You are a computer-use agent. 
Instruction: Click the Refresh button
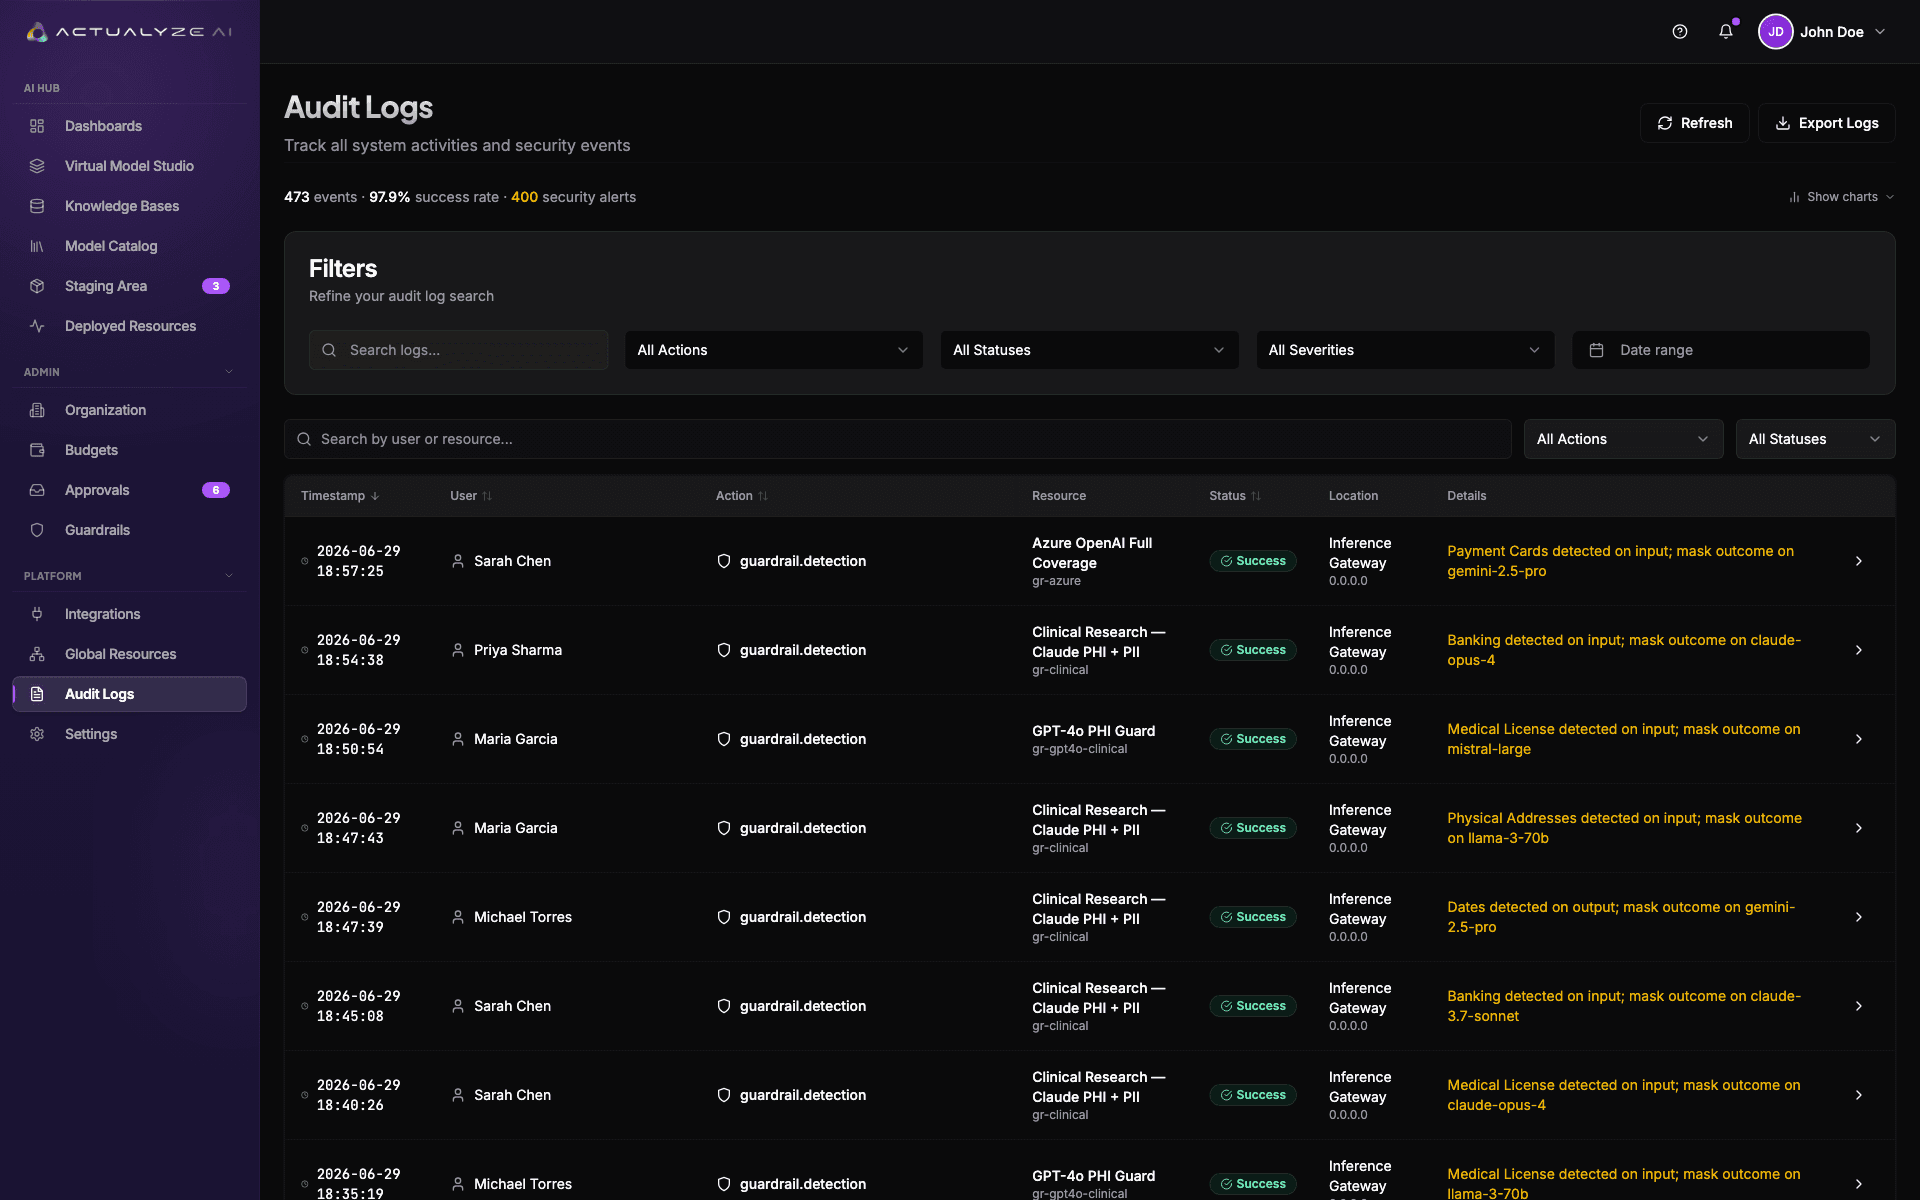(x=1694, y=123)
